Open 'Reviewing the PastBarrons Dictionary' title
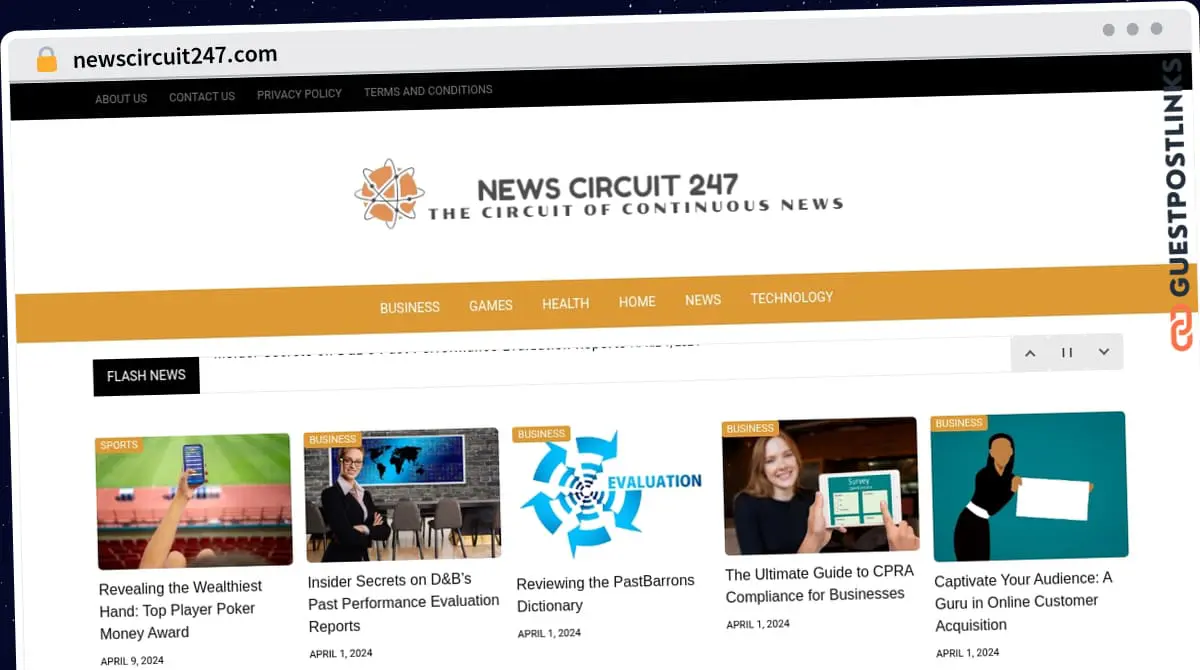 tap(605, 594)
